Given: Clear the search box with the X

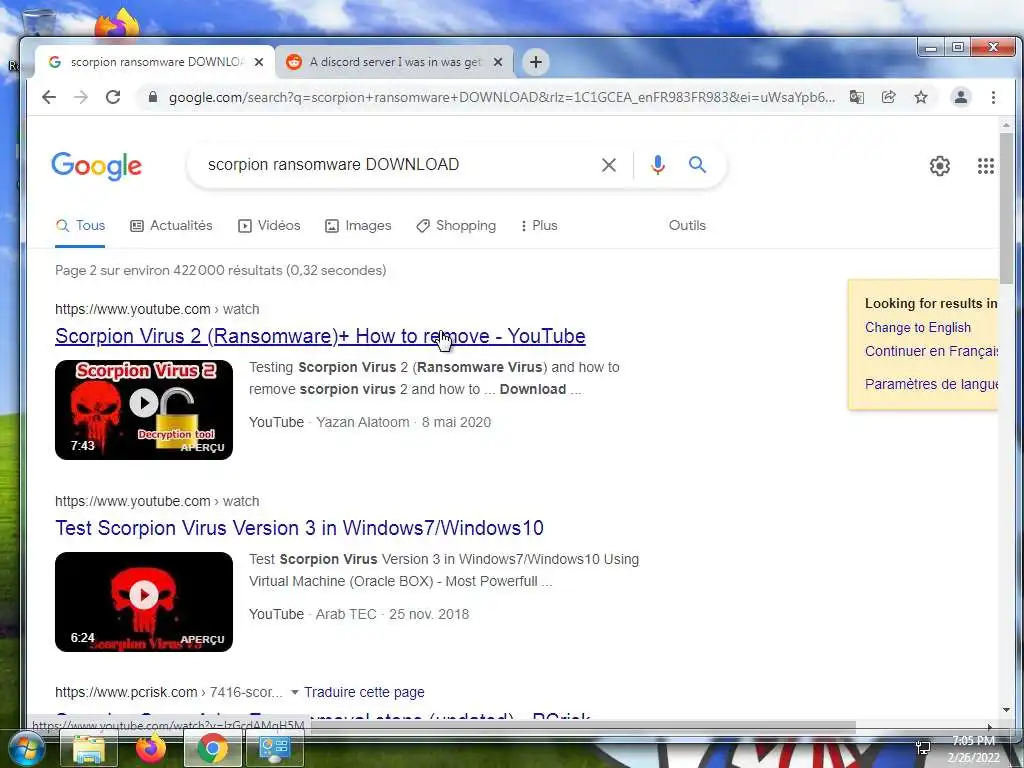Looking at the screenshot, I should [x=609, y=165].
